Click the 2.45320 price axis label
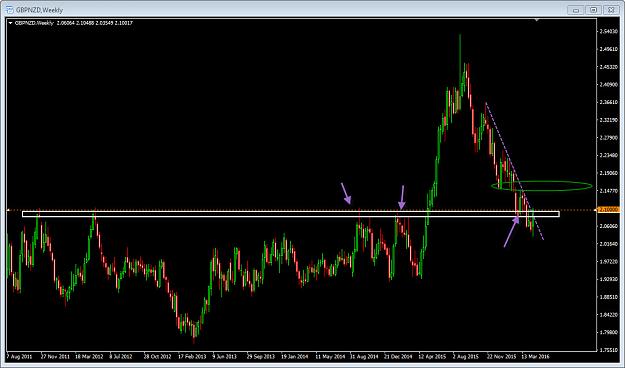Viewport: 625px width, 368px height. coord(608,67)
